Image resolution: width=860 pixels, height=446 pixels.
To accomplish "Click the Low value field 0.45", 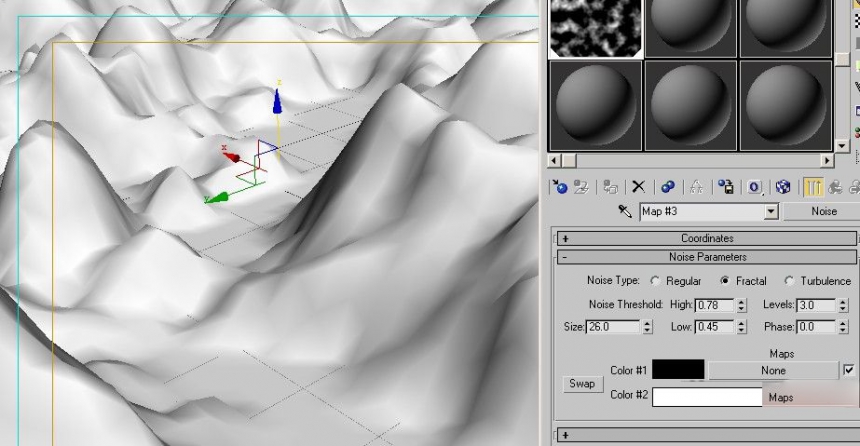I will (715, 327).
